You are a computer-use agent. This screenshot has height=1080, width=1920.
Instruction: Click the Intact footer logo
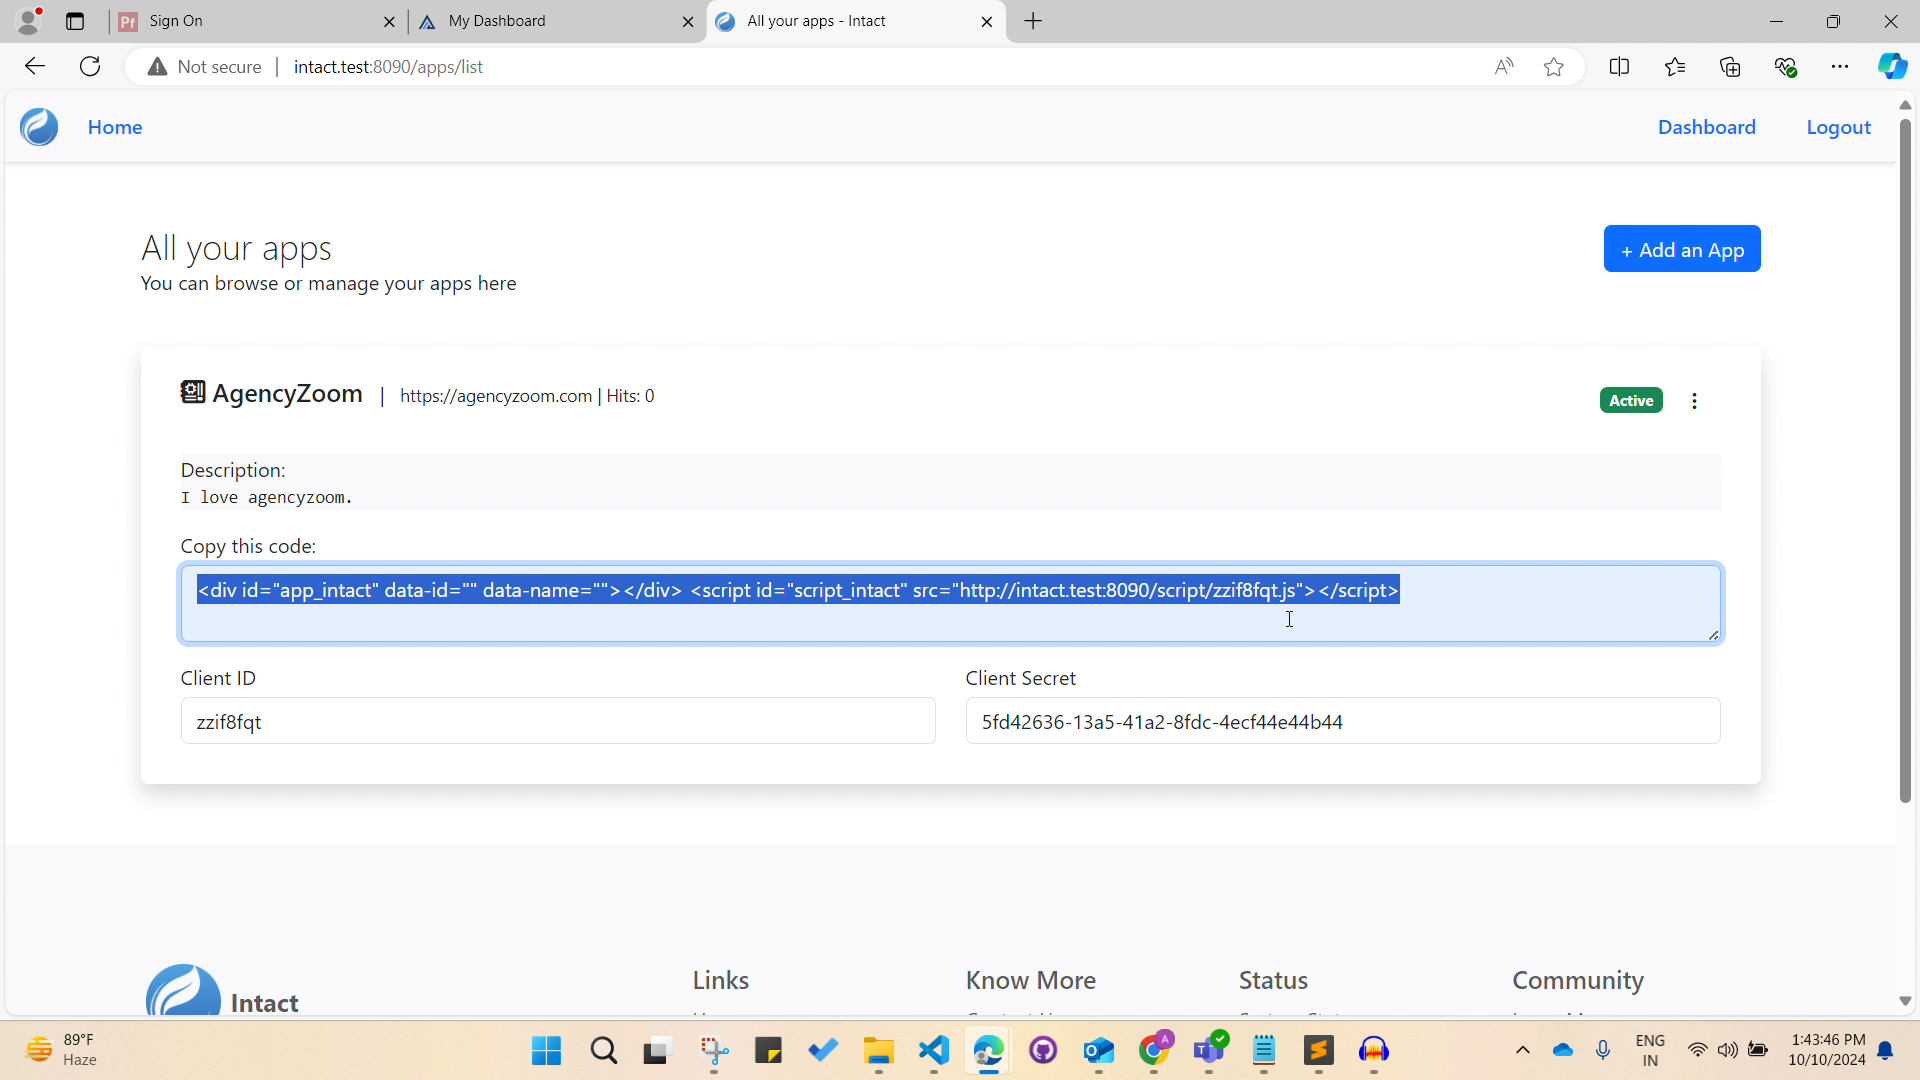point(183,990)
